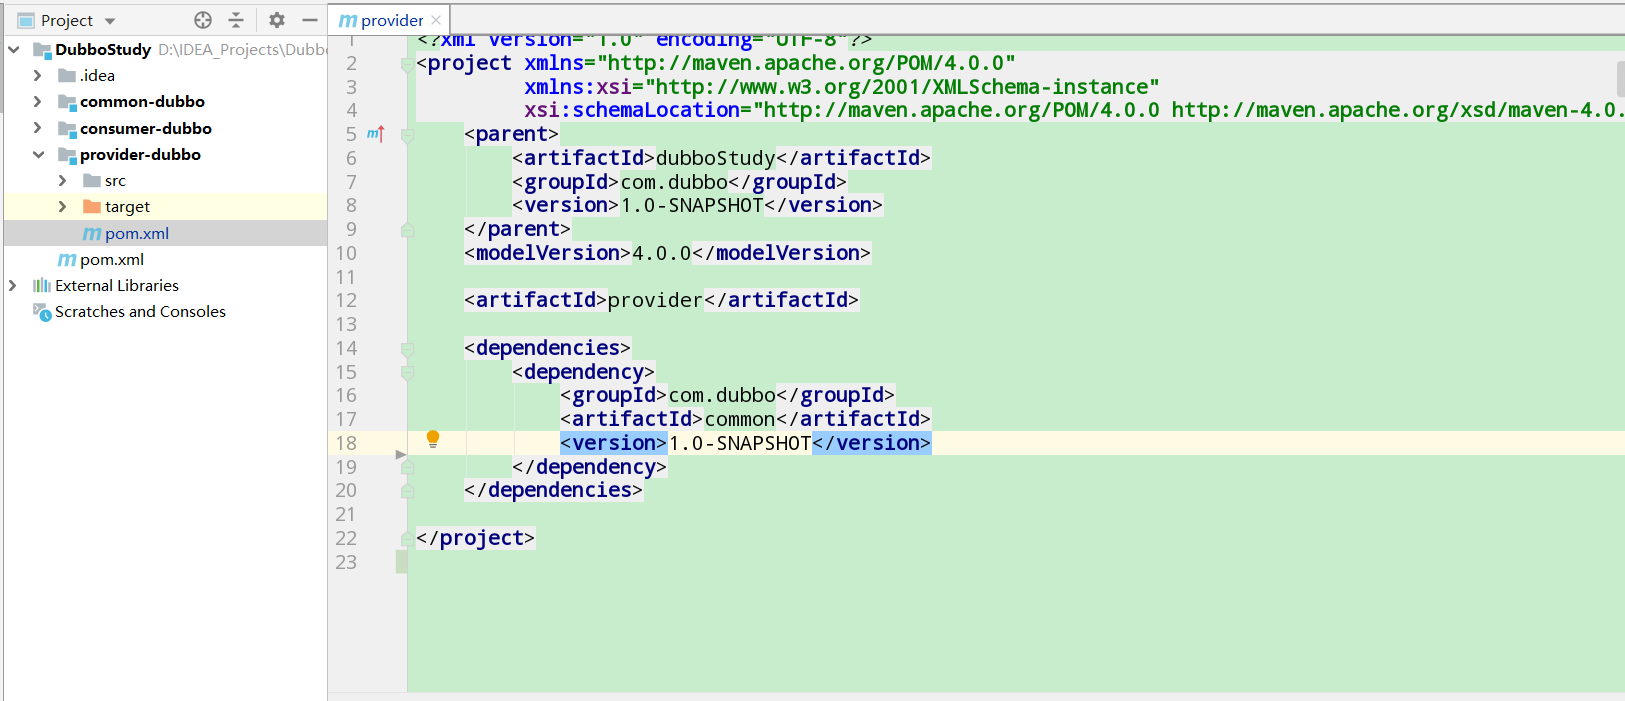Click 1.0-SNAPSHOT on line 18

pyautogui.click(x=740, y=443)
